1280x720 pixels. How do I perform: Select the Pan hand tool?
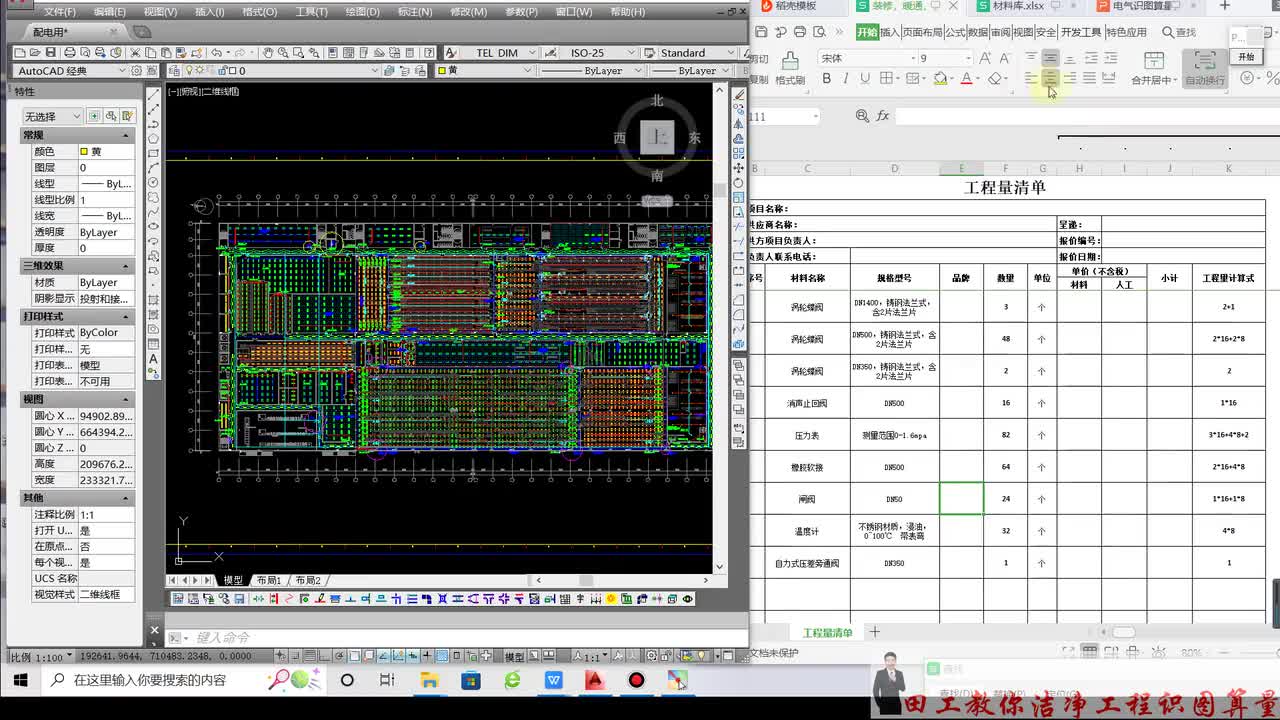tap(268, 53)
